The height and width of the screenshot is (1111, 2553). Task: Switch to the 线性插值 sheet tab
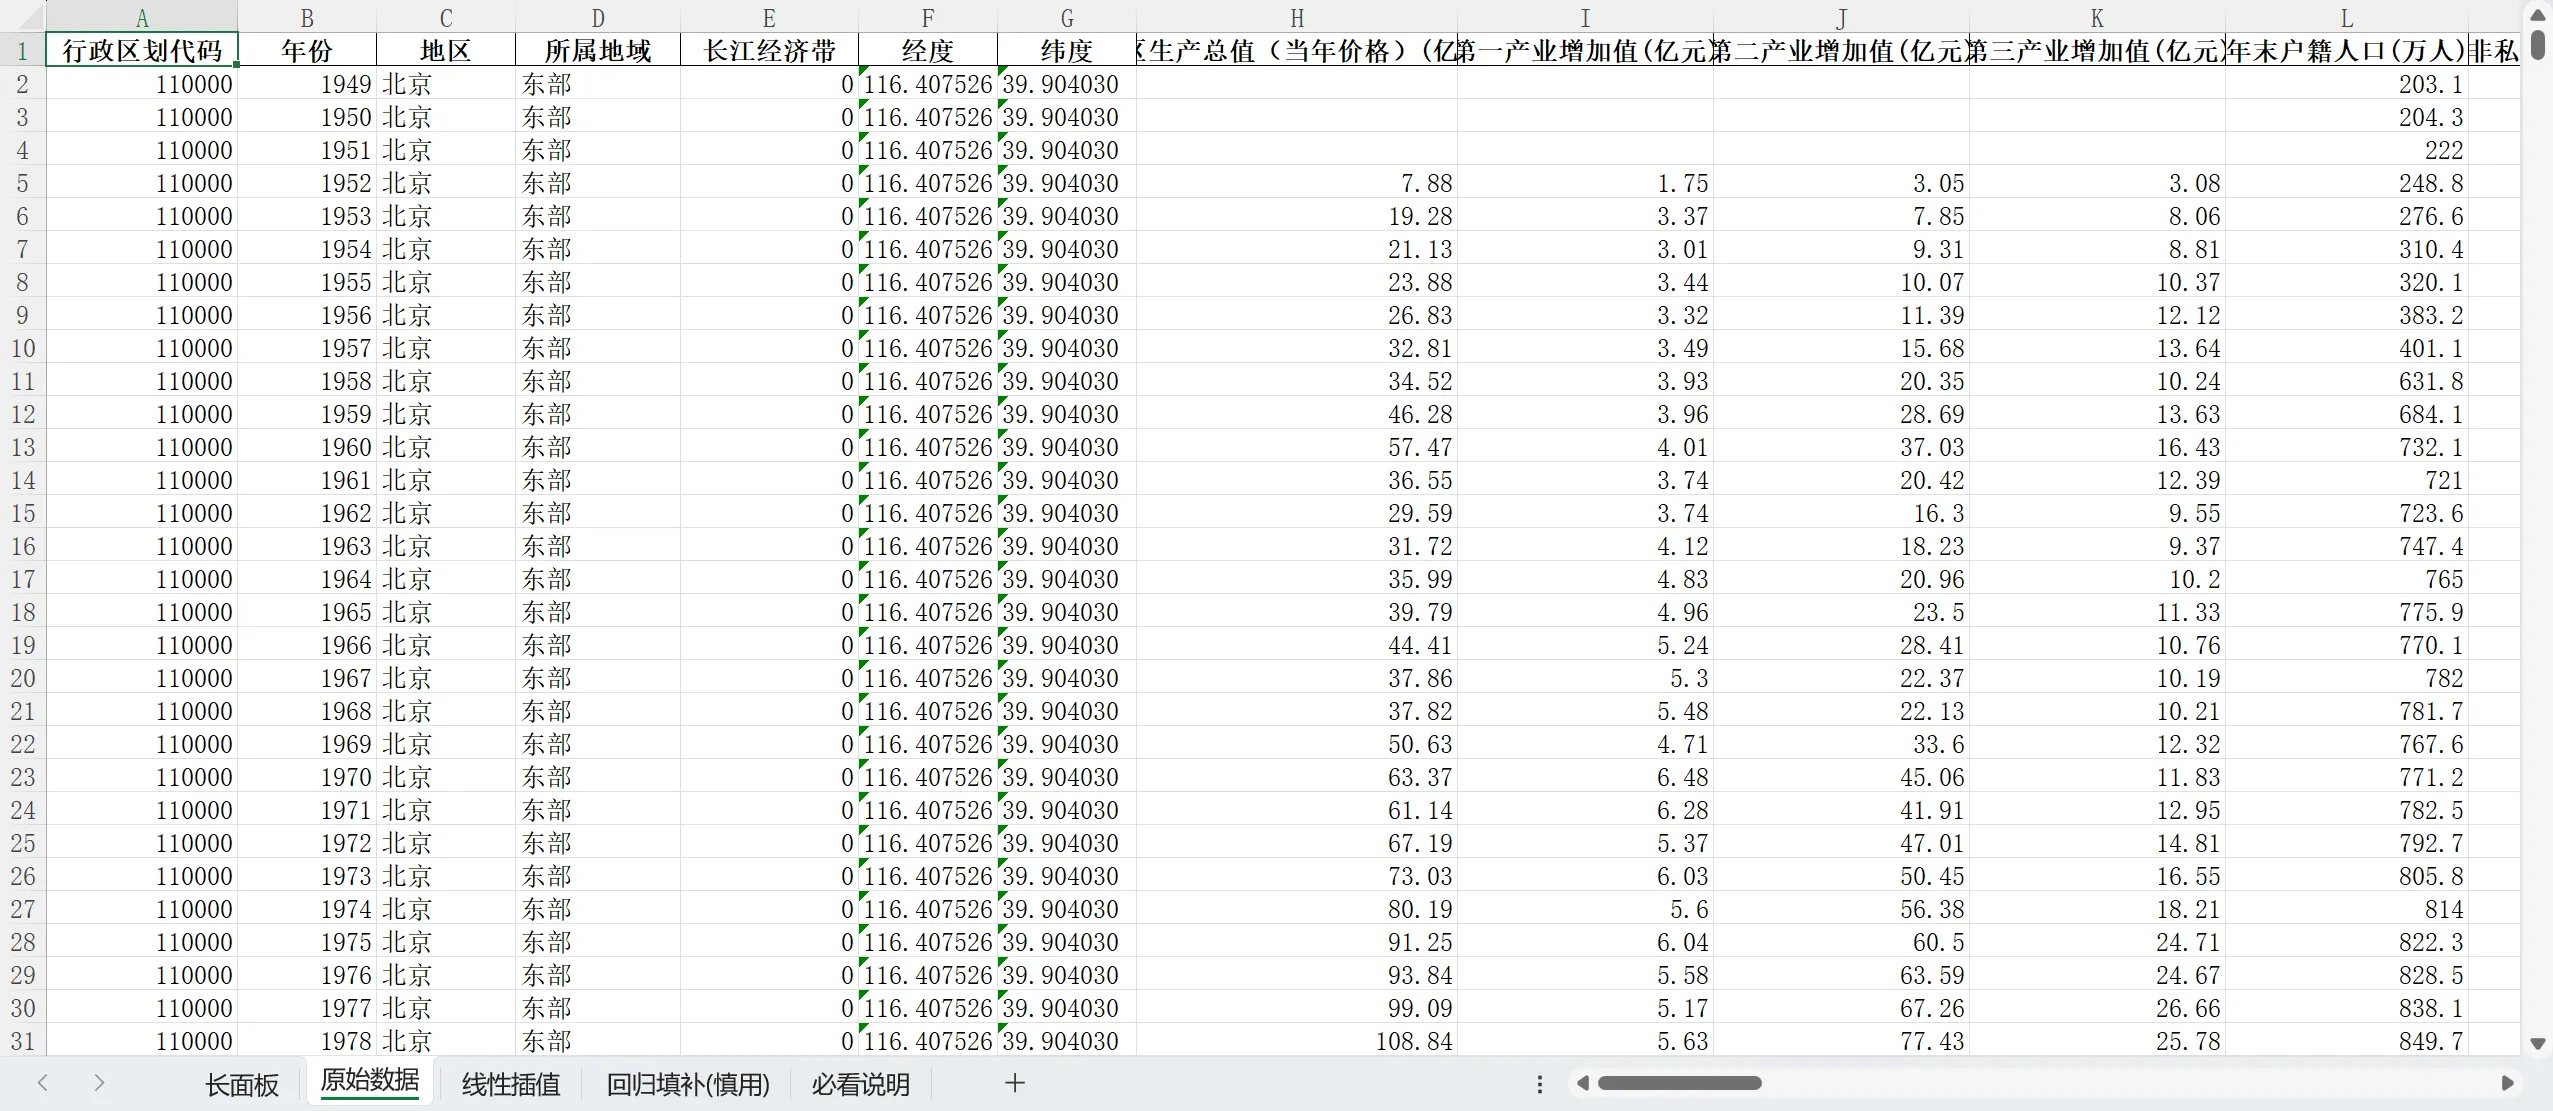click(x=510, y=1084)
